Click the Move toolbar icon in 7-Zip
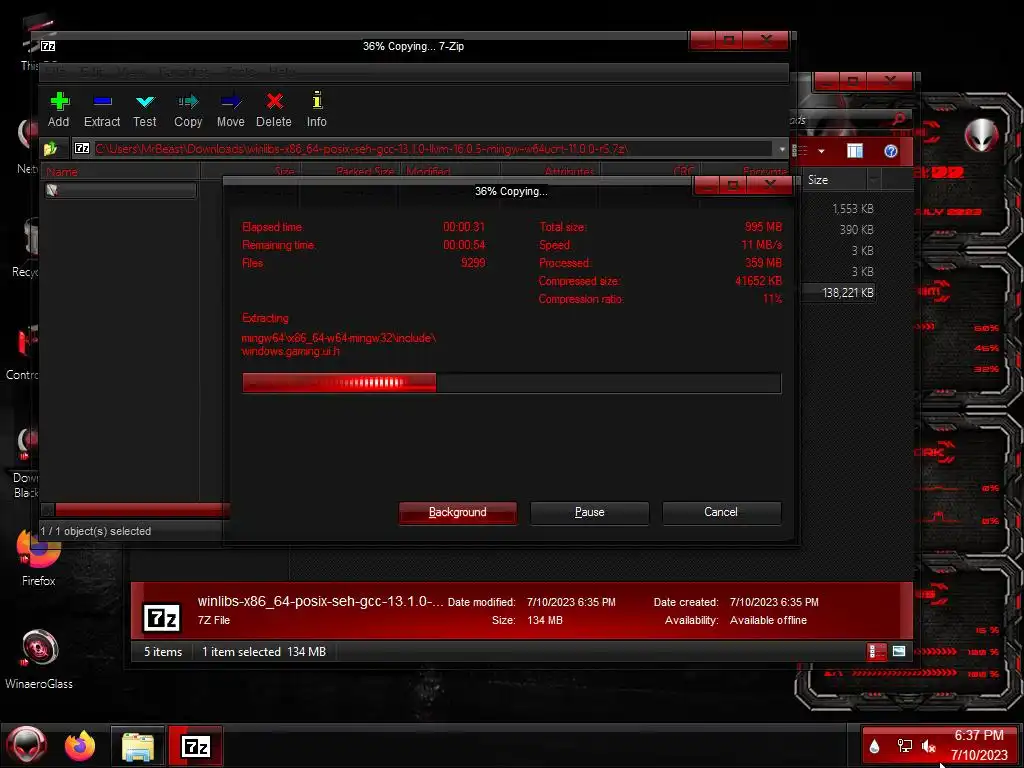 [x=231, y=101]
